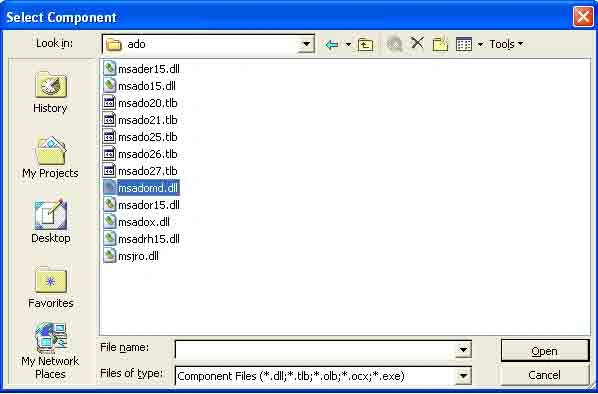598x394 pixels.
Task: Select file msado21.tlb
Action: 140,120
